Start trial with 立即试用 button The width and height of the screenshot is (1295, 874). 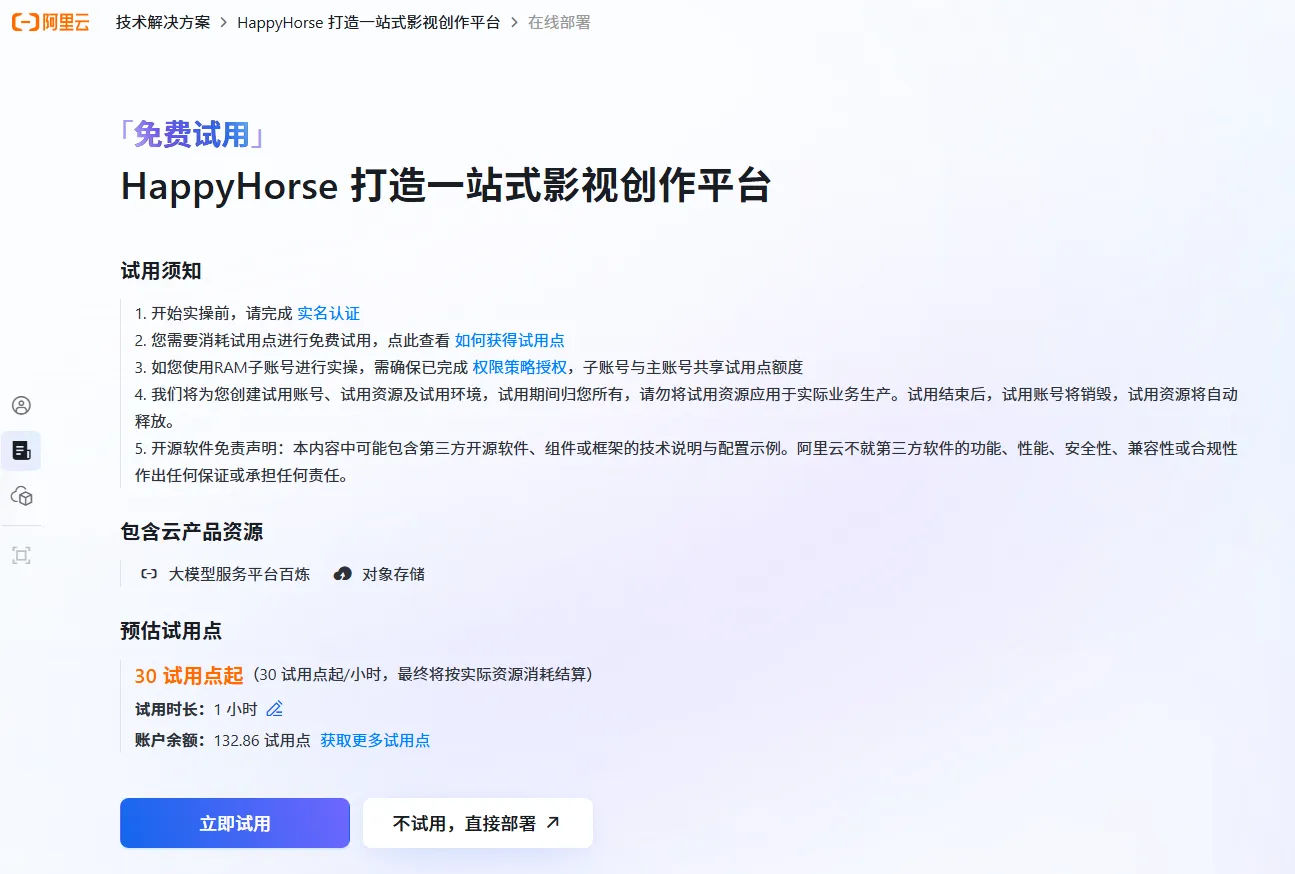235,823
